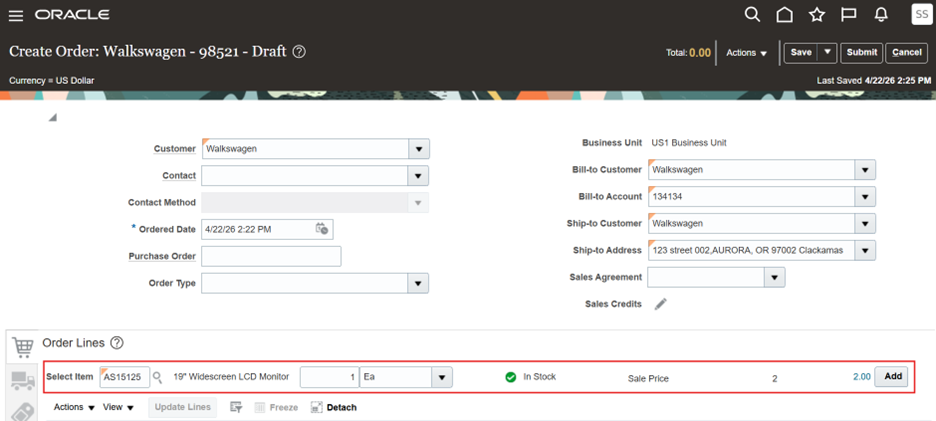Click the 19" Widescreen LCD Monitor text

[x=232, y=377]
